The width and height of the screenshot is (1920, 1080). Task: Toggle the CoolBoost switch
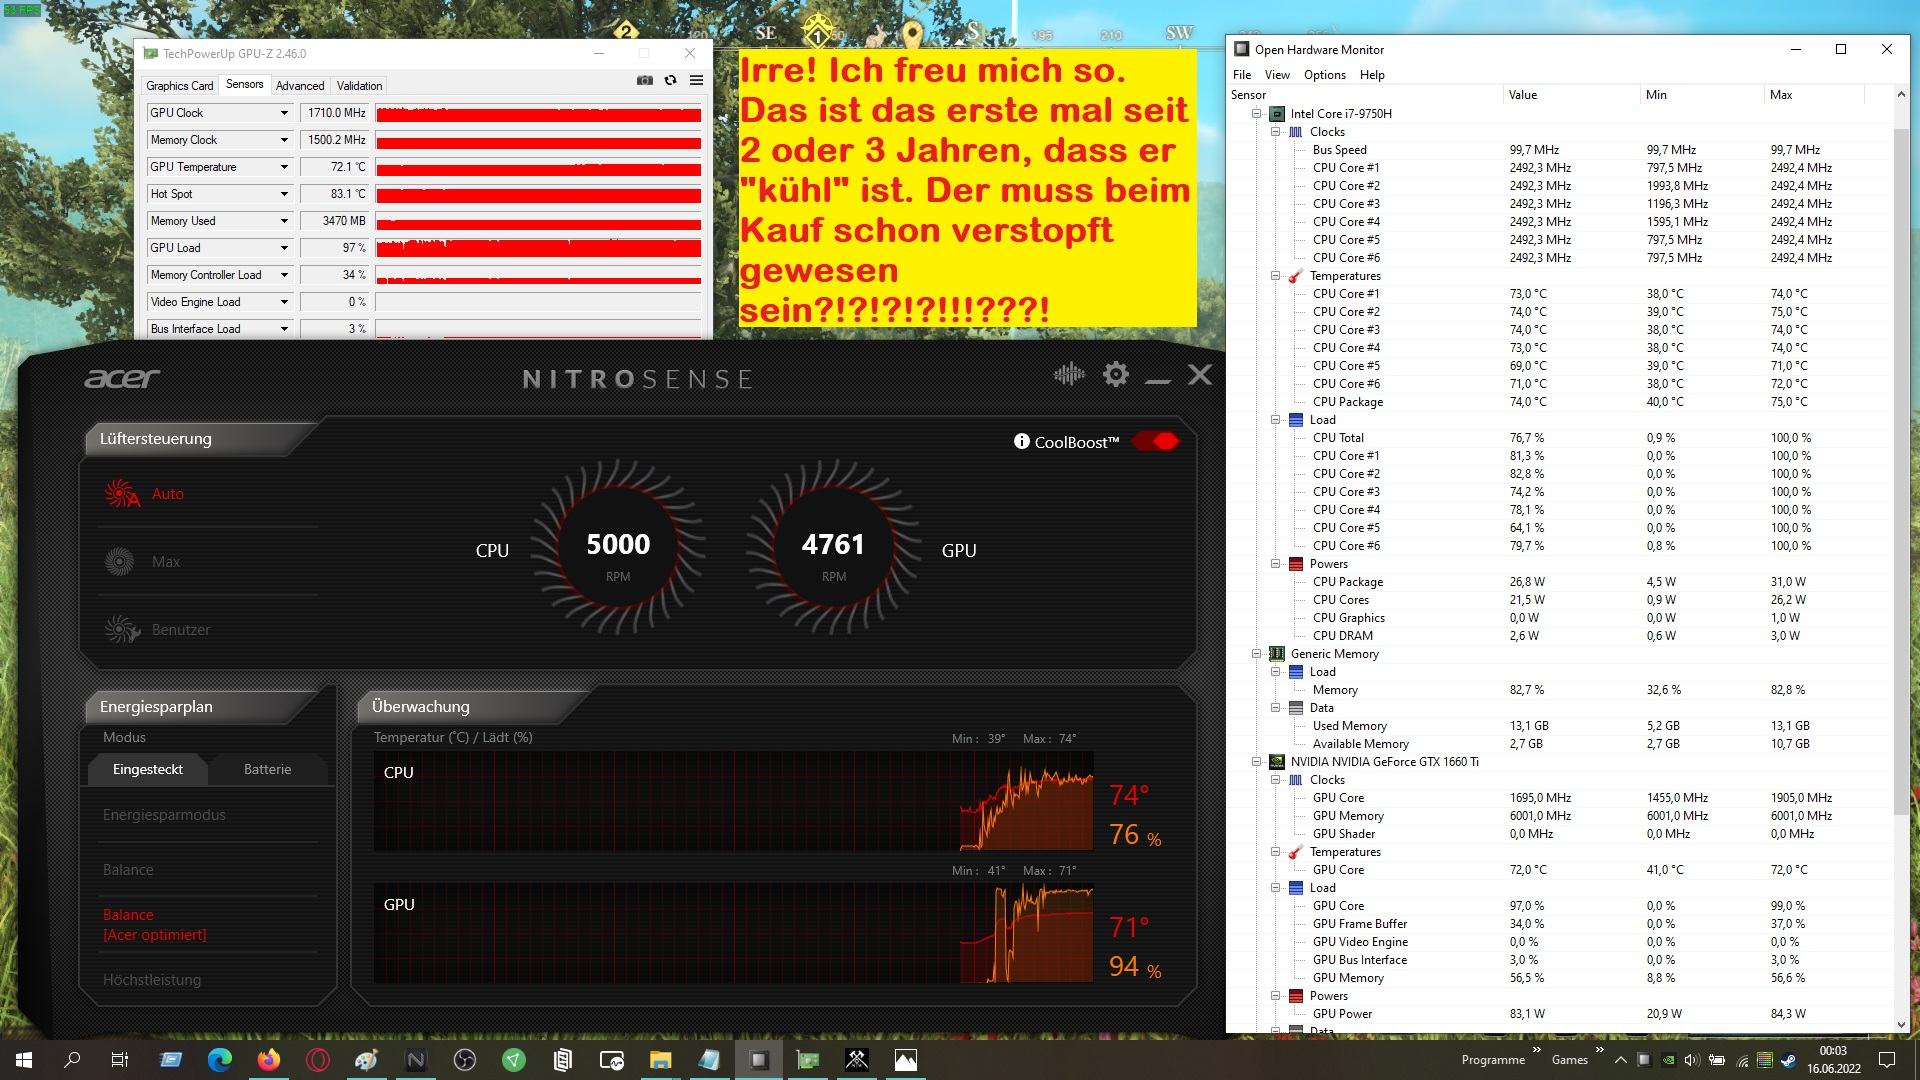[1156, 442]
